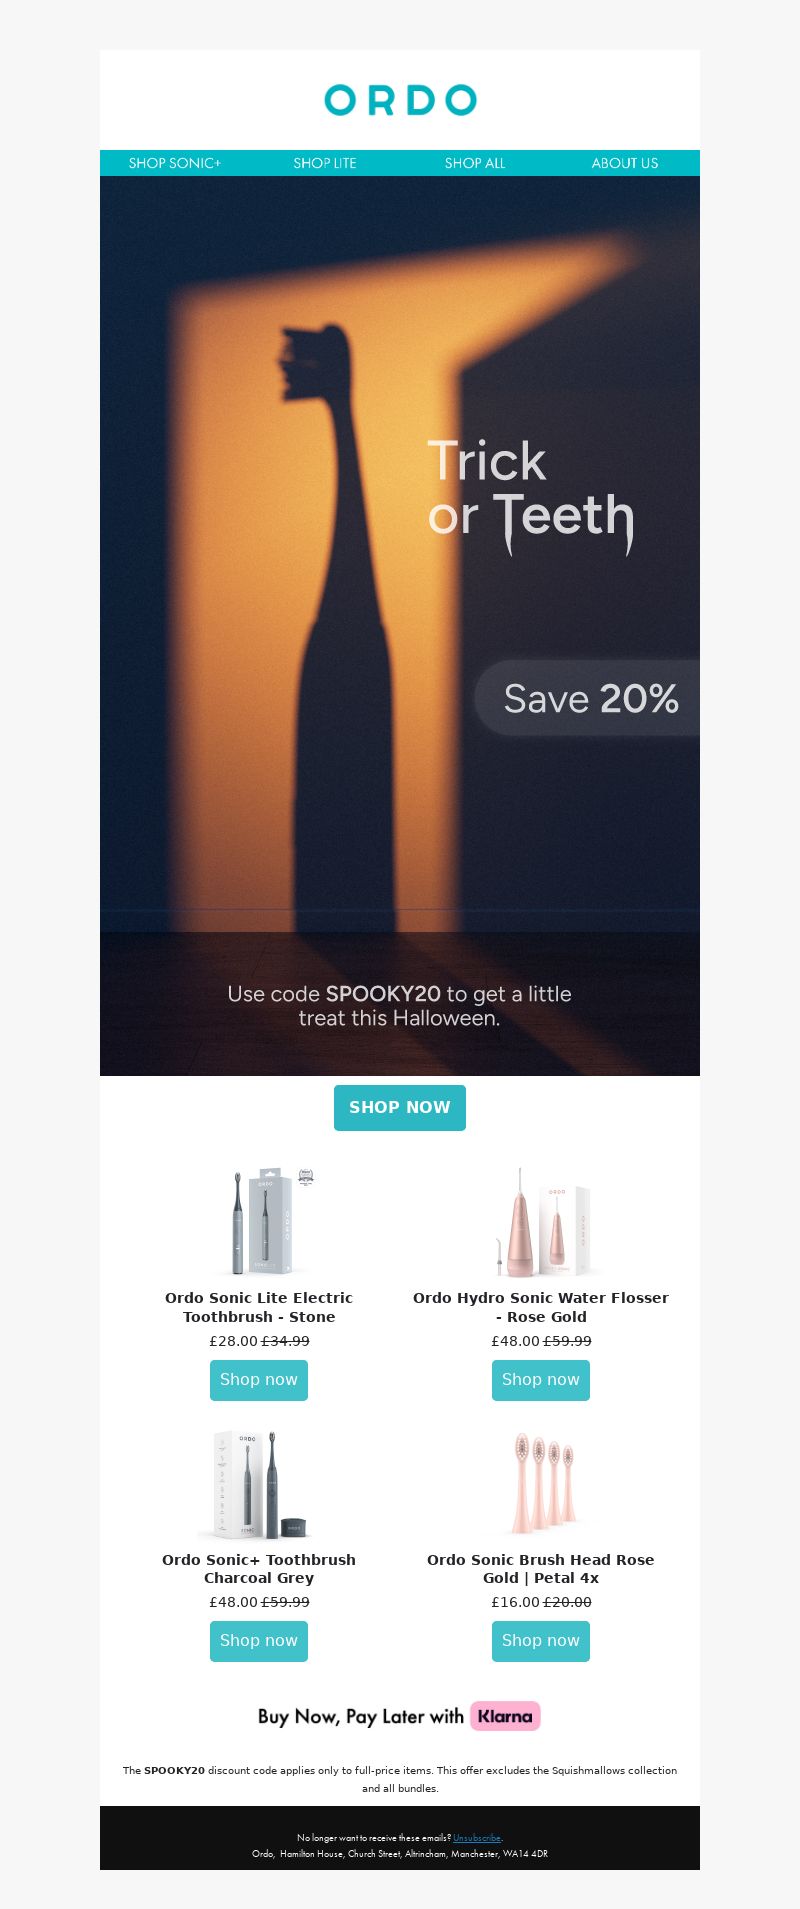The image size is (800, 1909).
Task: Open the SHOP LITE menu link
Action: (x=325, y=163)
